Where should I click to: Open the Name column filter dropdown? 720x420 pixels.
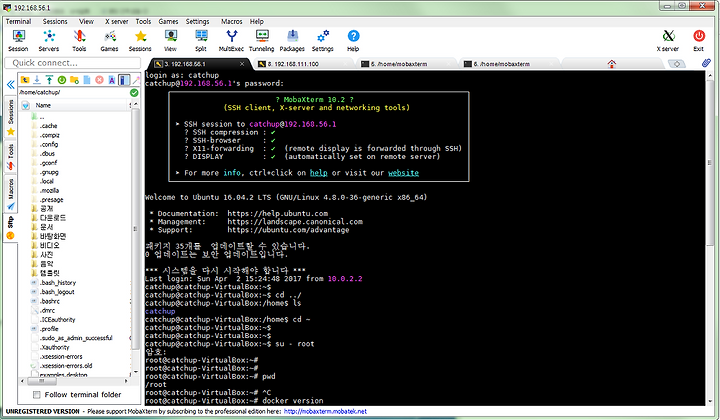pos(26,106)
